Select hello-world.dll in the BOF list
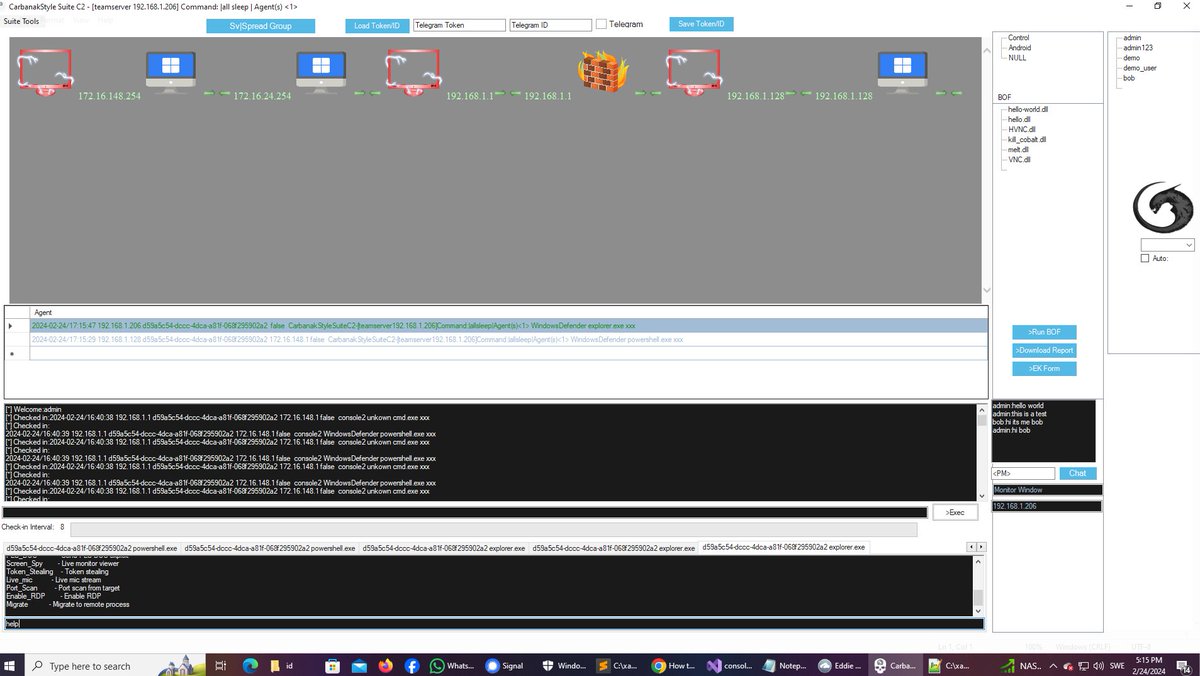 [x=1027, y=109]
